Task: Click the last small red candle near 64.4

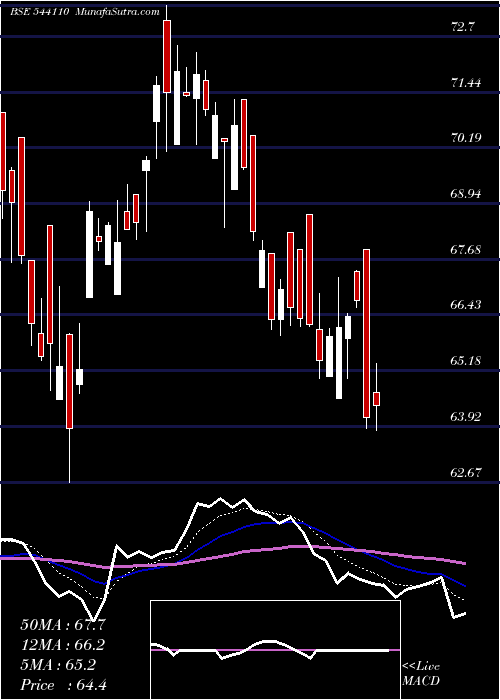Action: coord(376,399)
